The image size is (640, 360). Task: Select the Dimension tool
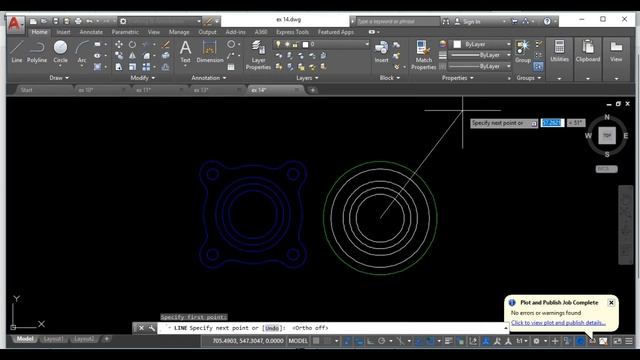209,51
